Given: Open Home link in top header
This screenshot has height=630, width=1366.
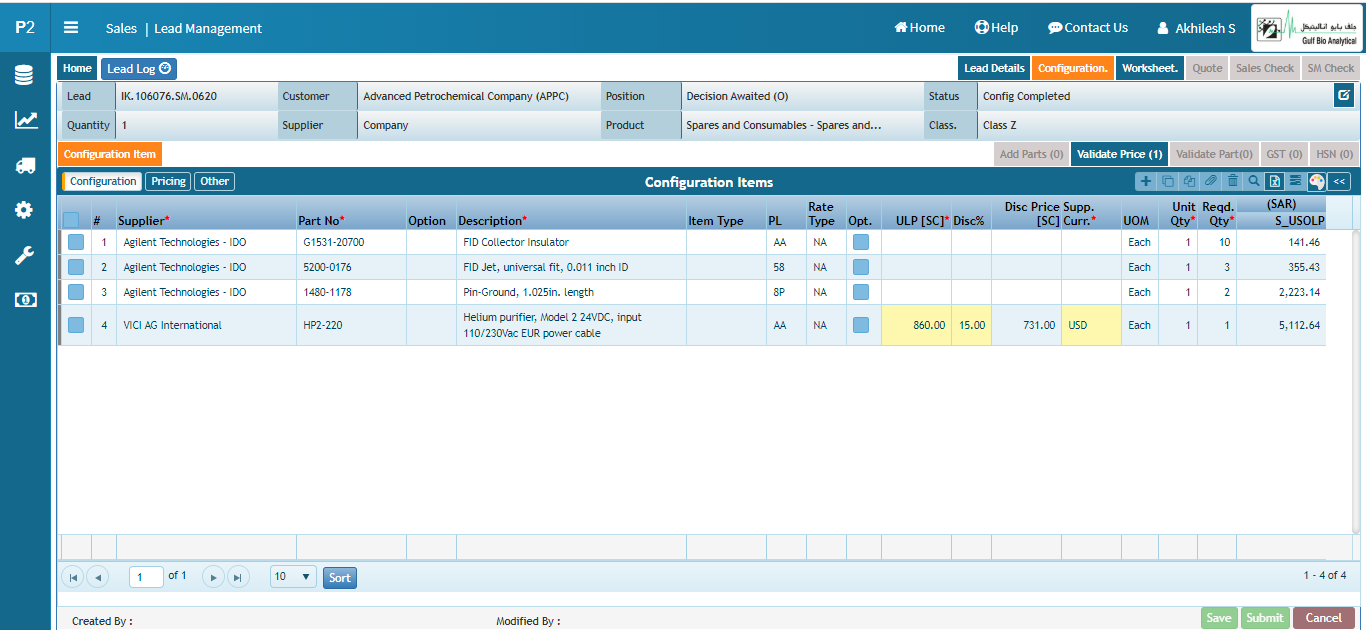Looking at the screenshot, I should click(x=920, y=28).
